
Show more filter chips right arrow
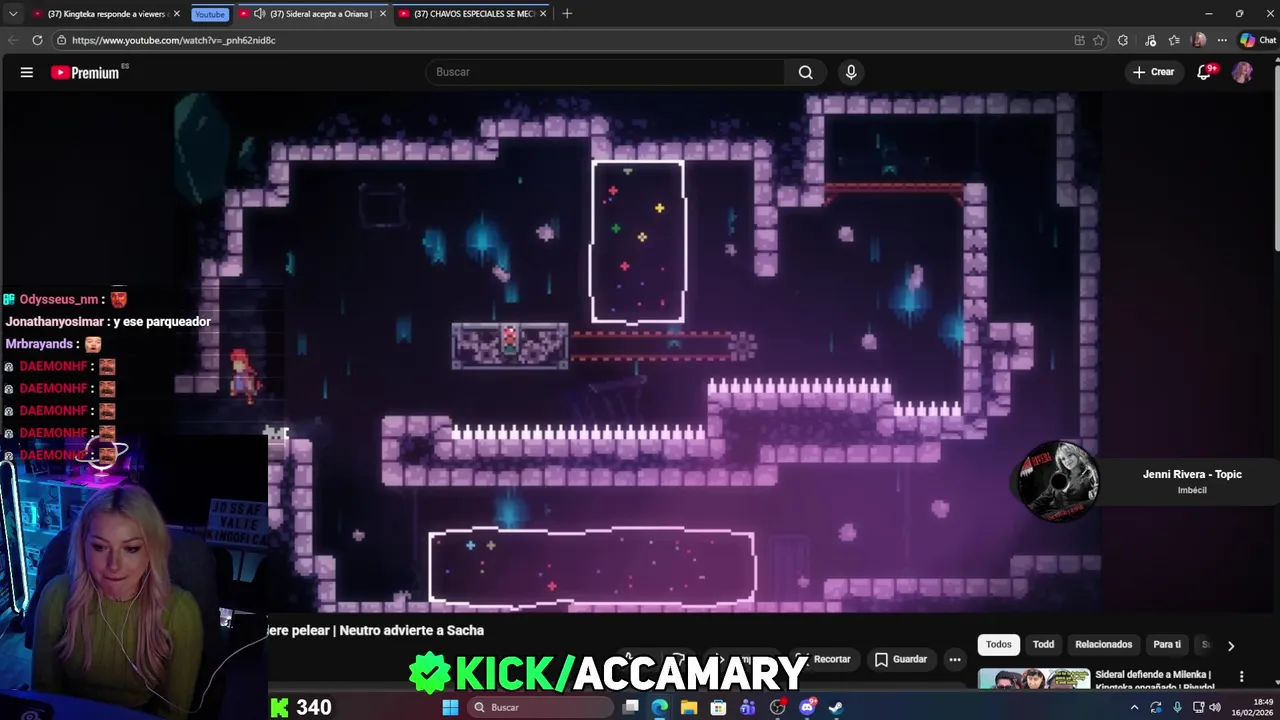[1231, 646]
